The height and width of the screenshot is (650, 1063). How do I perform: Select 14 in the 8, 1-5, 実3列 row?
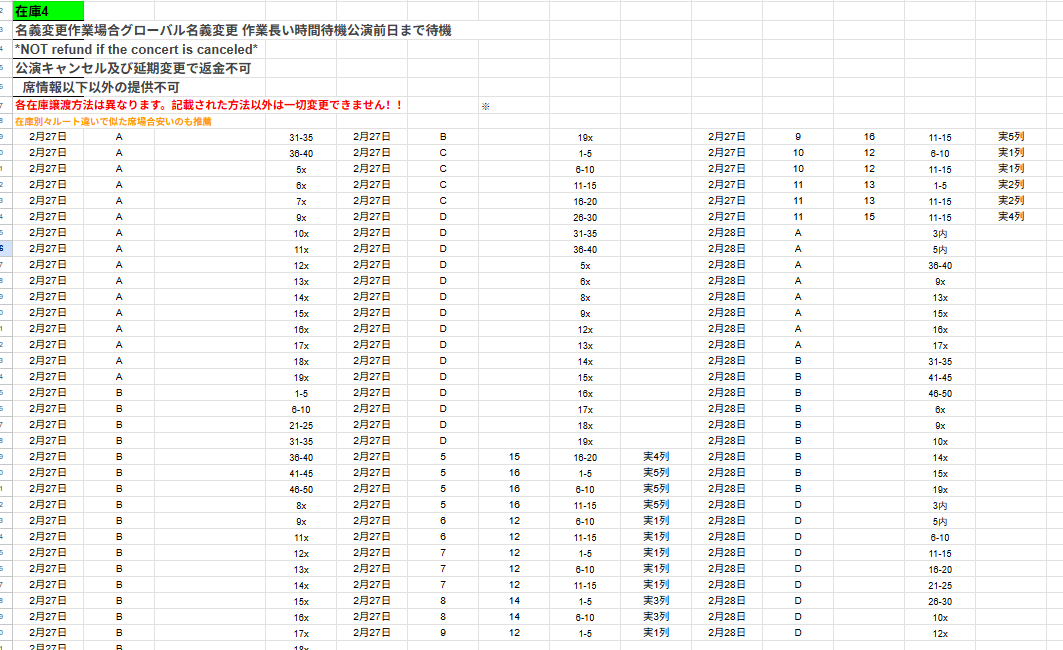tap(515, 601)
